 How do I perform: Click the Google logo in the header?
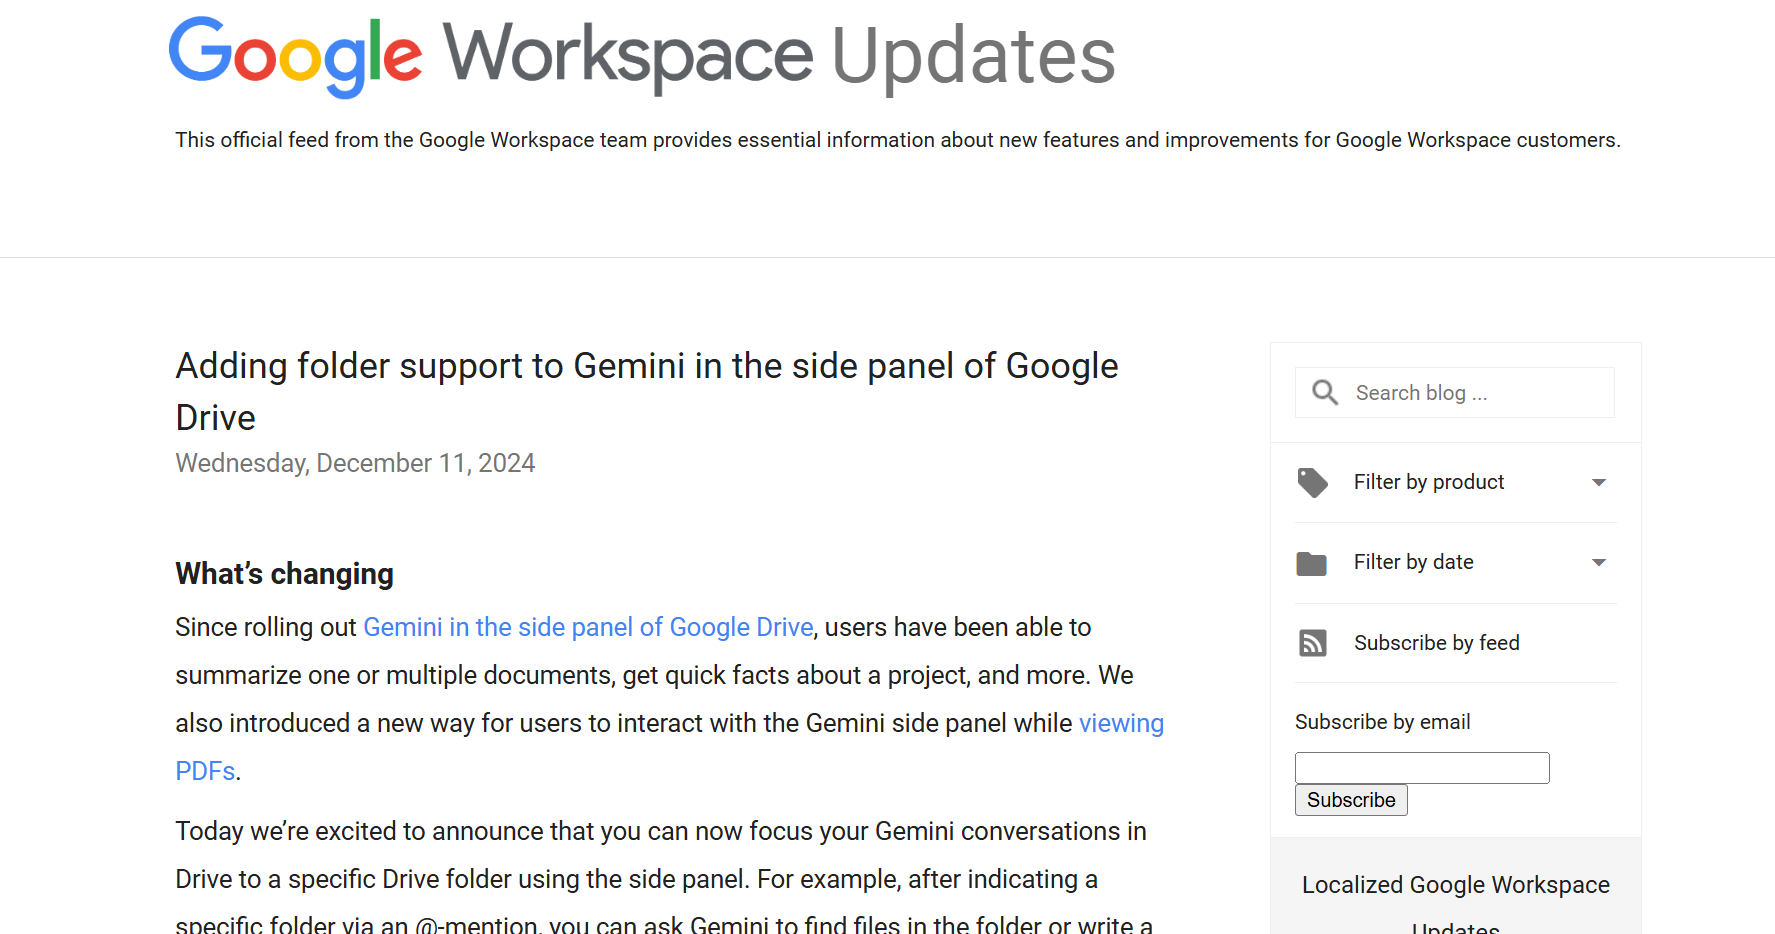coord(296,55)
